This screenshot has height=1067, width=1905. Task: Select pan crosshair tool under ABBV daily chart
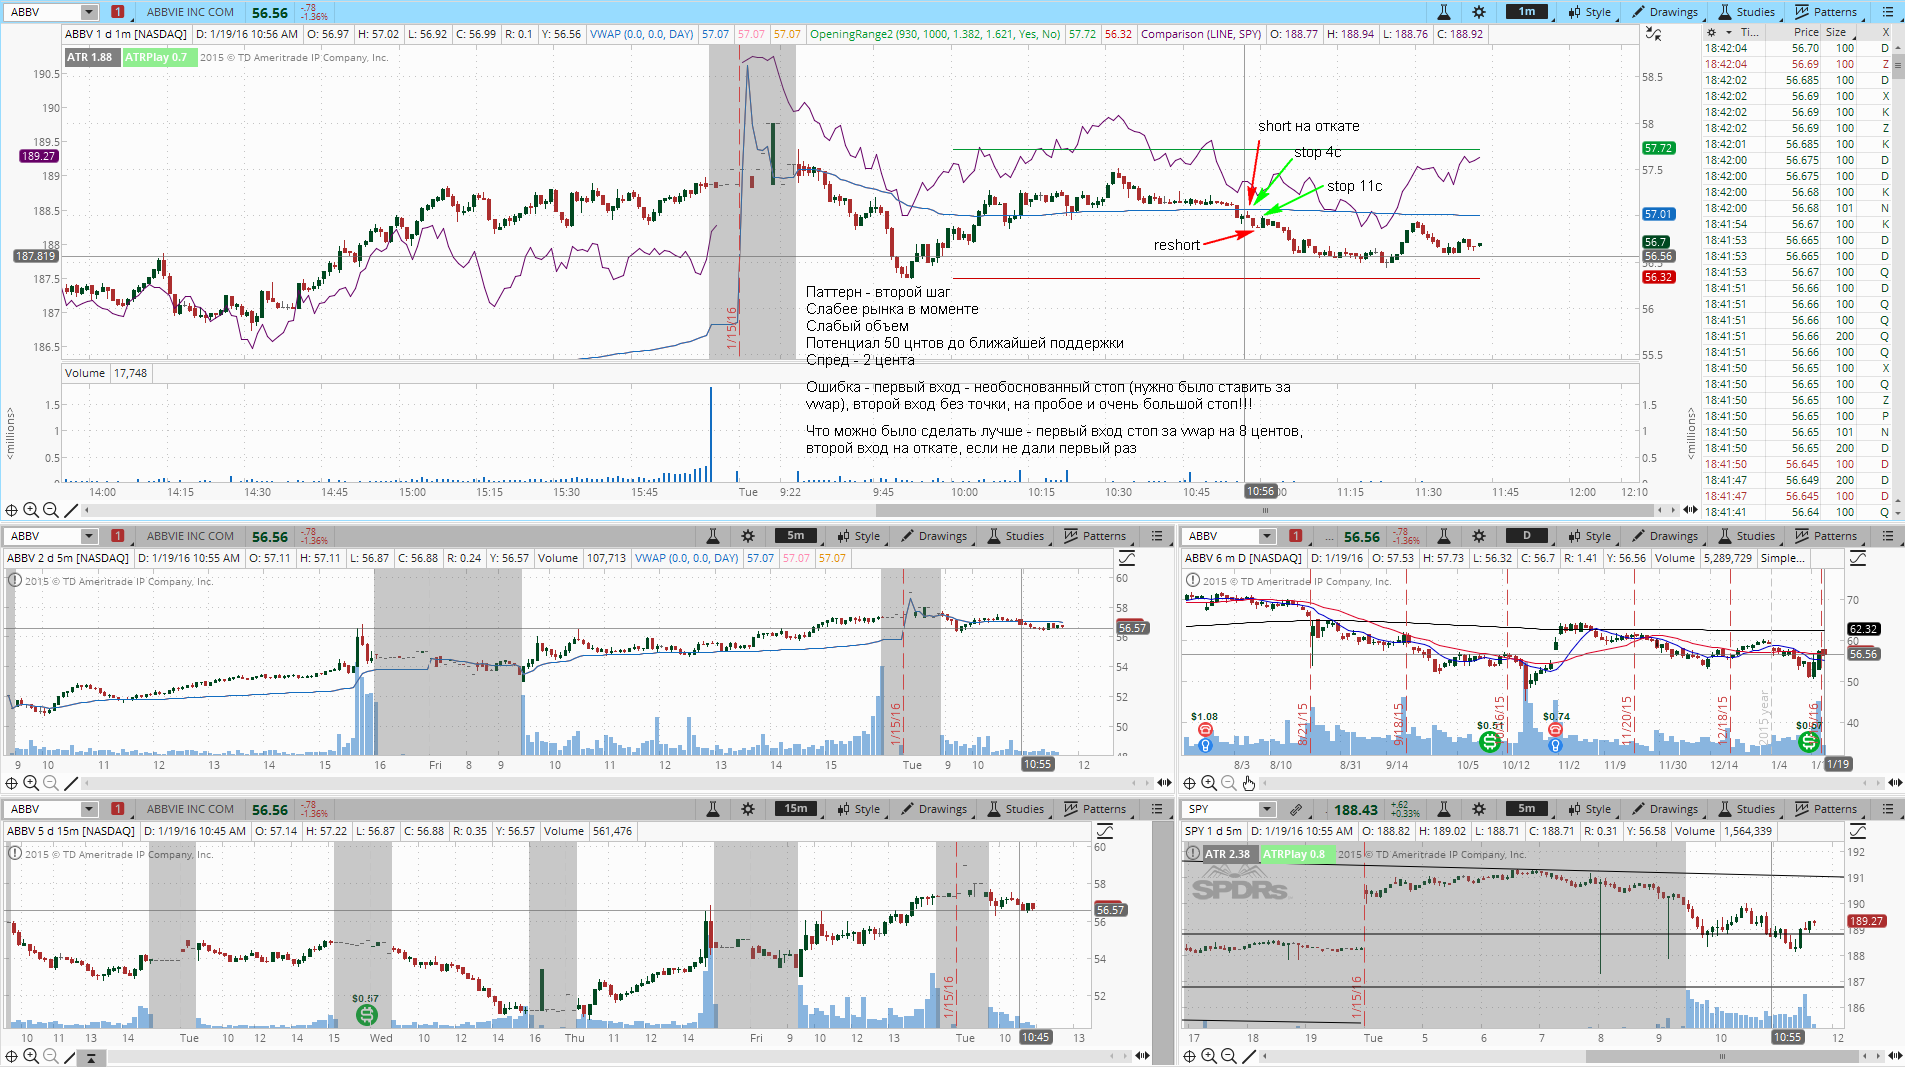(x=1190, y=783)
